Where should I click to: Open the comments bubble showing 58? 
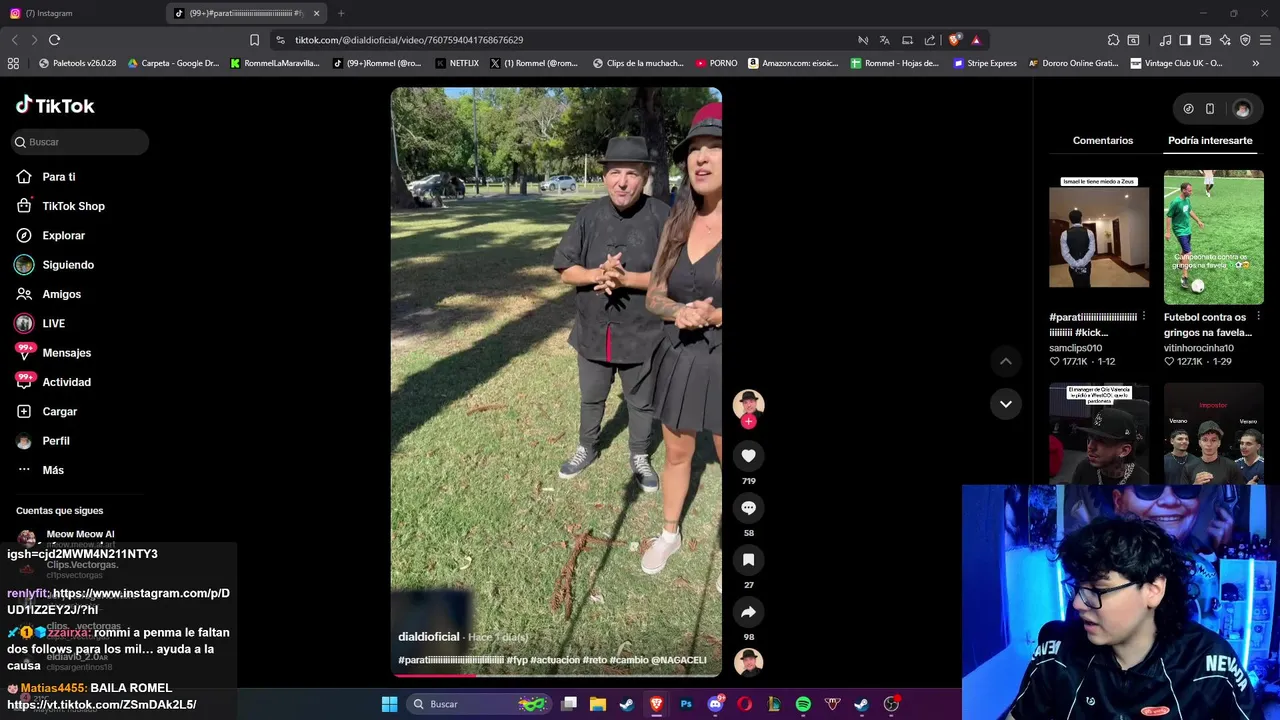click(x=748, y=508)
